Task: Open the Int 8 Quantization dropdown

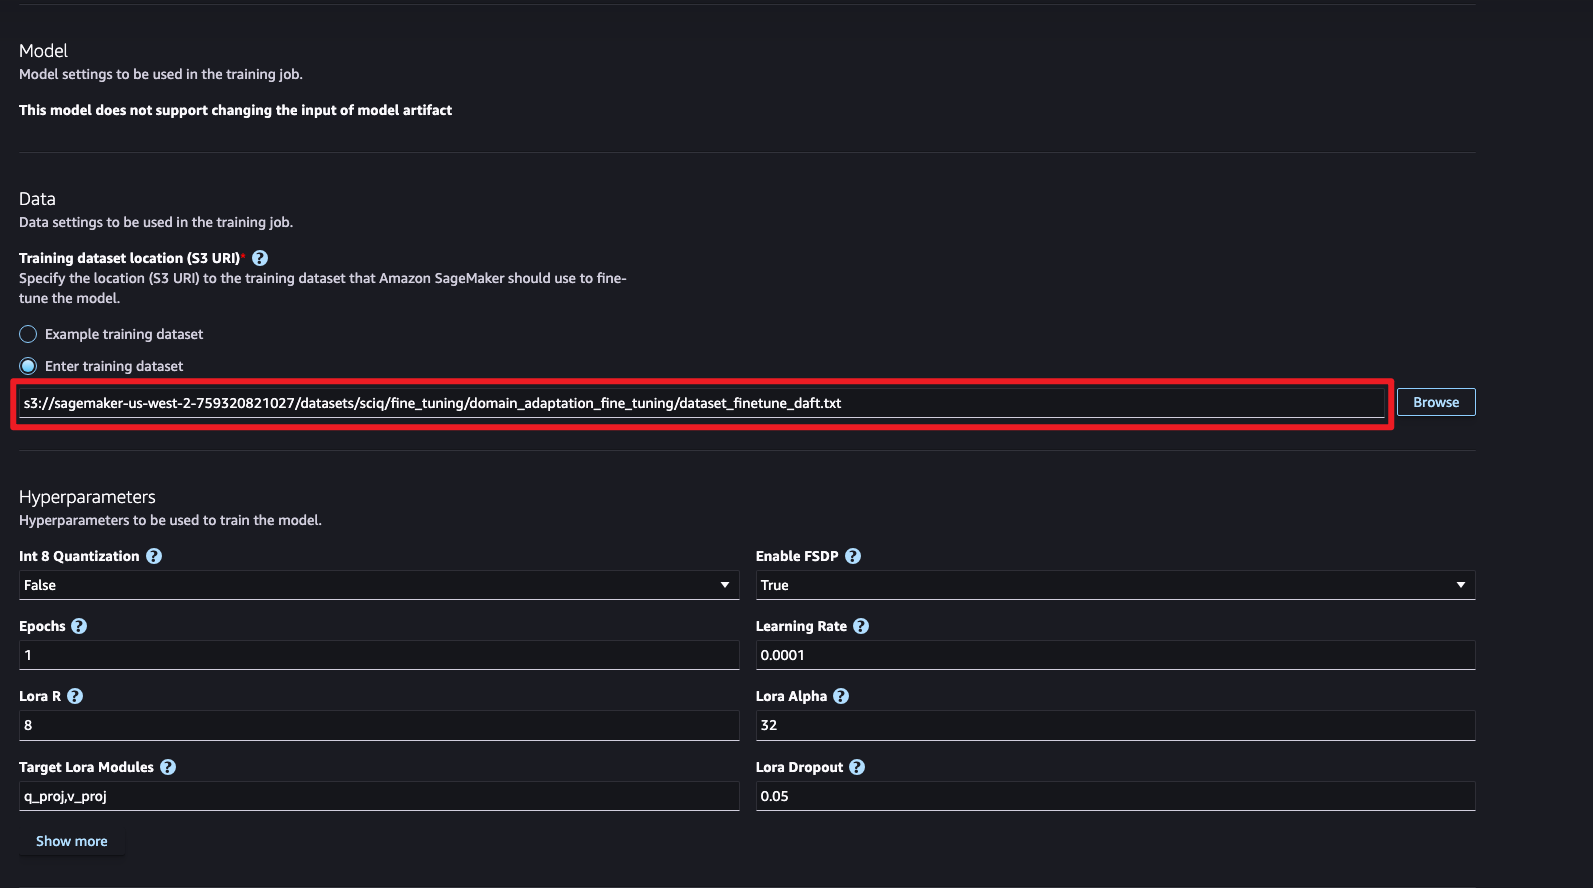Action: tap(378, 585)
